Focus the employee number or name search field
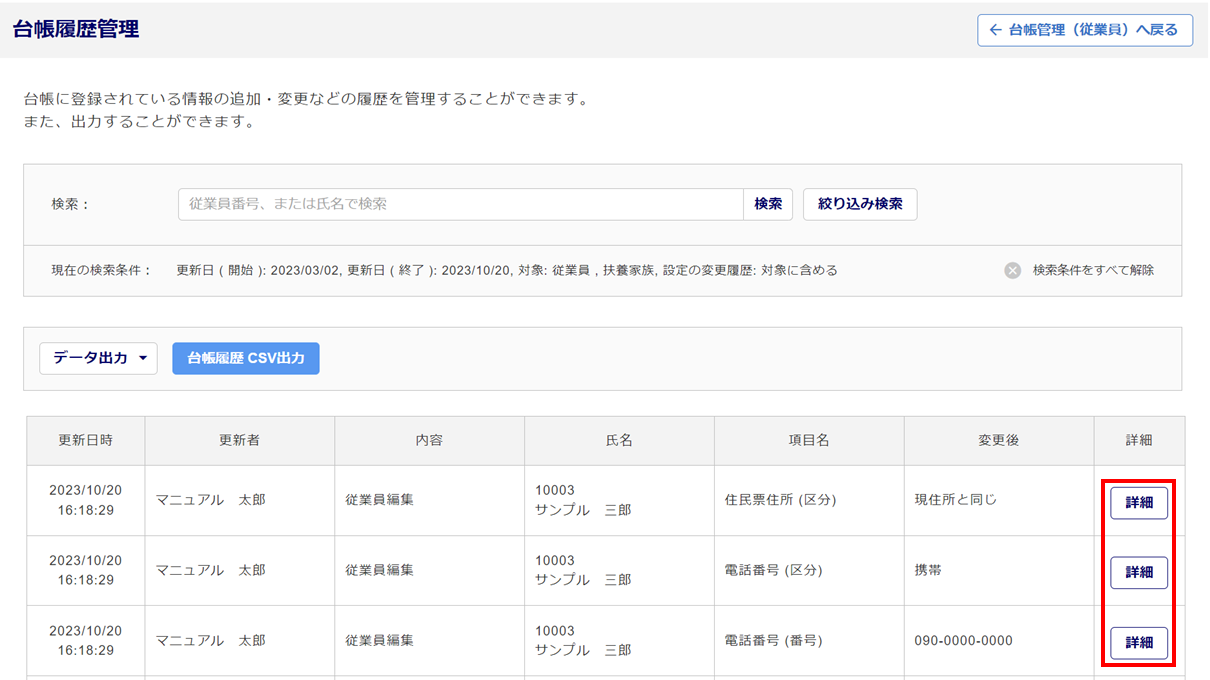 460,204
